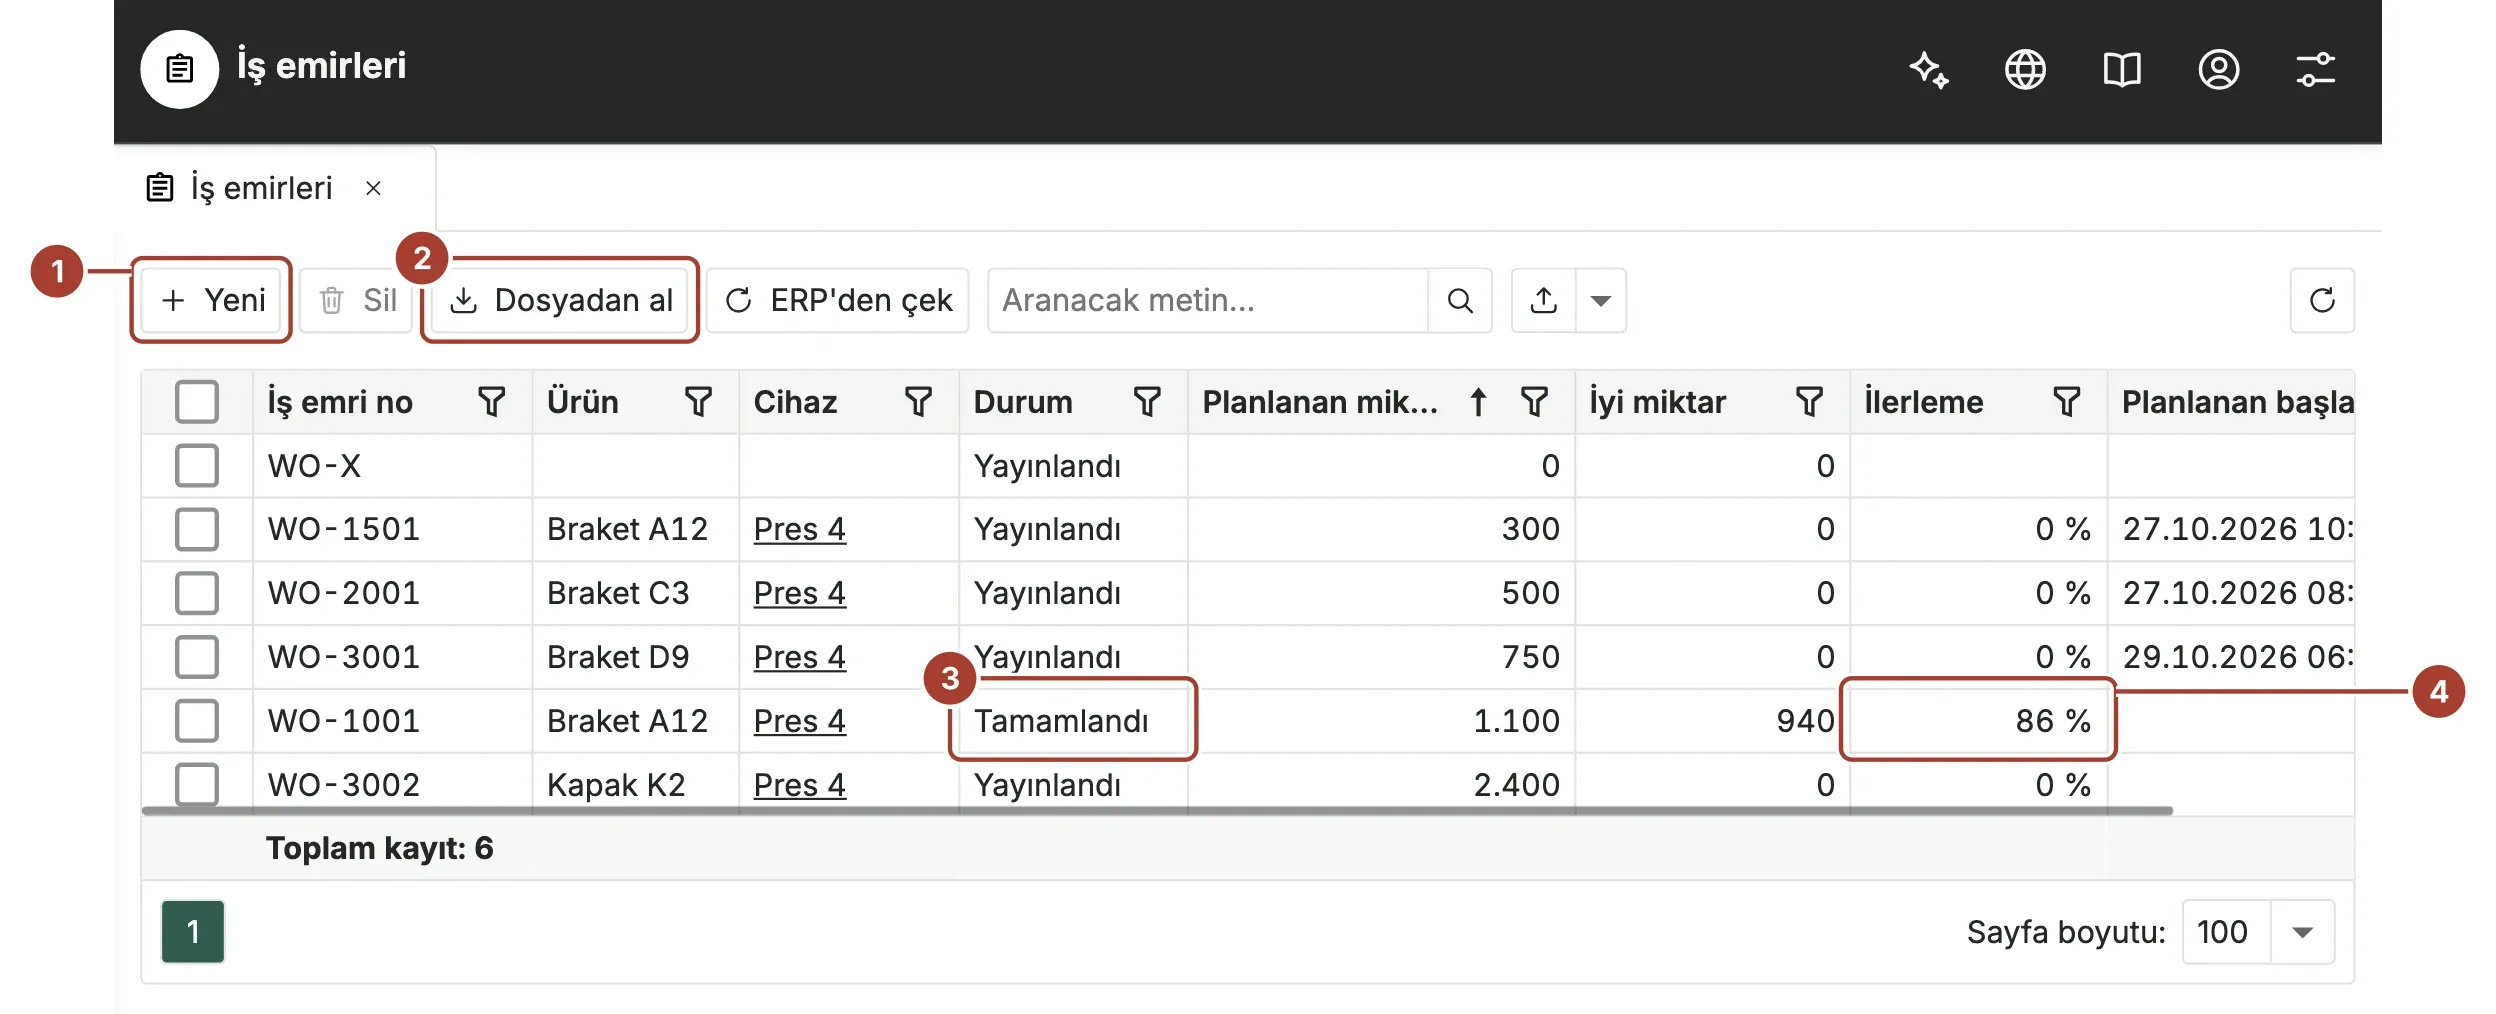
Task: Open the language globe icon
Action: point(2025,69)
